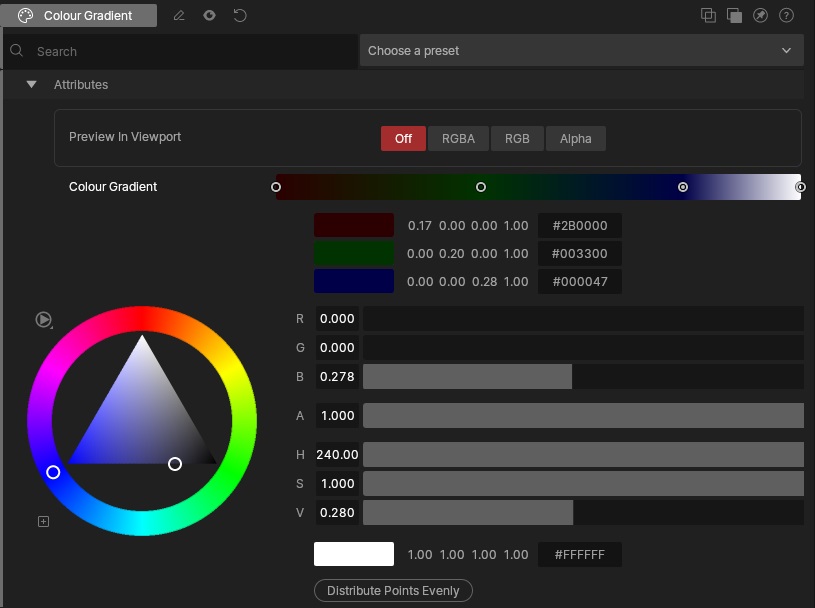Click the dark blue colour swatch
This screenshot has width=815, height=608.
tap(354, 281)
